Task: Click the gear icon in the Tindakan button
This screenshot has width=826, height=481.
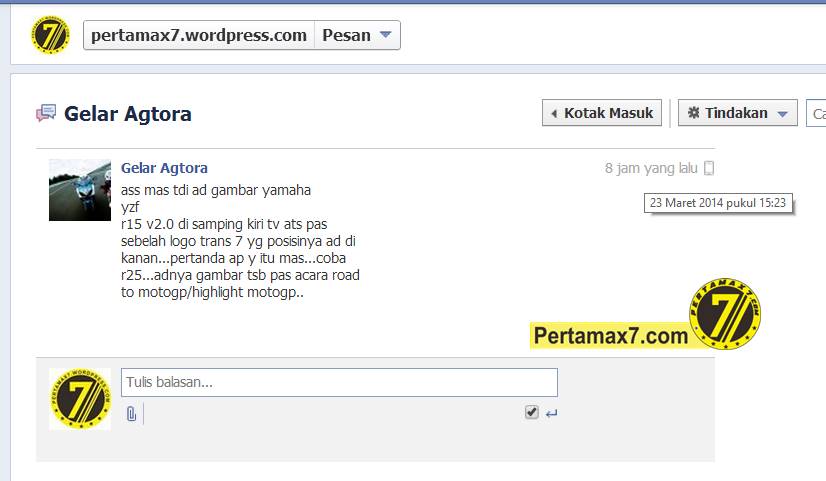Action: point(692,113)
